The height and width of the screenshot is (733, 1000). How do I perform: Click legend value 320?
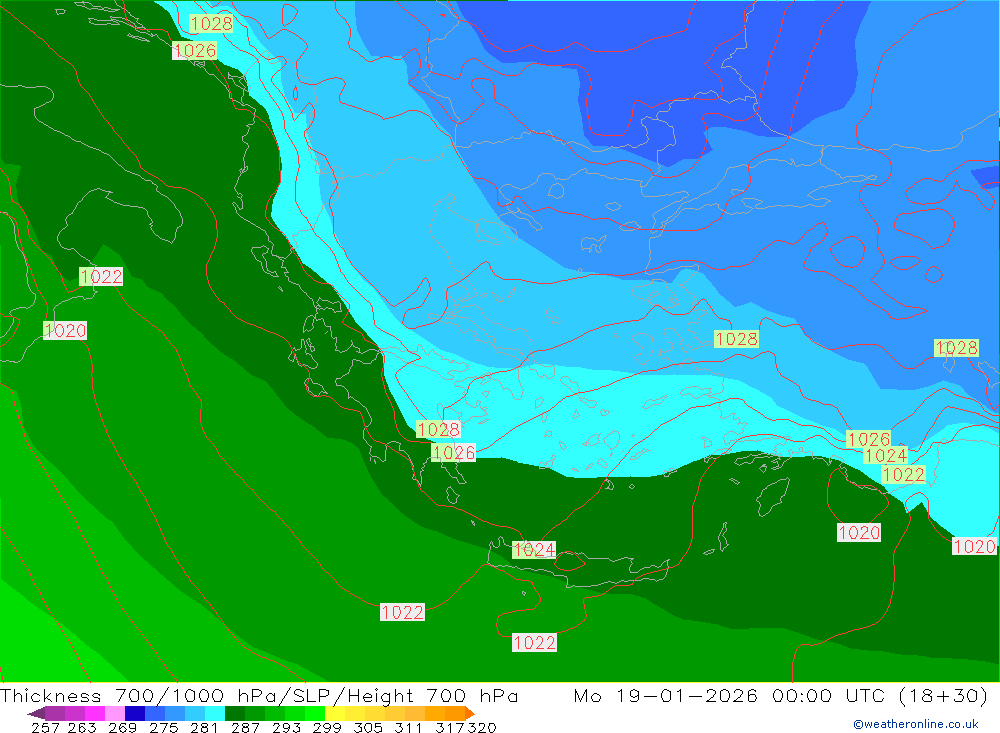click(x=482, y=727)
